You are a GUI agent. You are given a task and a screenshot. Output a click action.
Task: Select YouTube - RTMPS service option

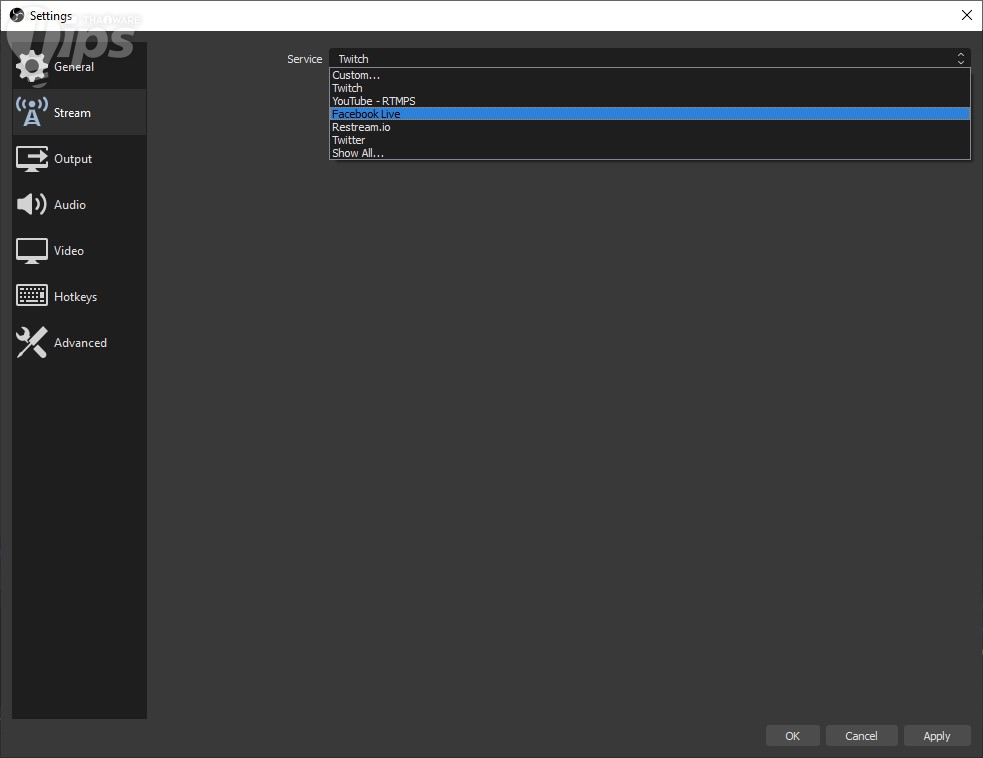point(649,101)
